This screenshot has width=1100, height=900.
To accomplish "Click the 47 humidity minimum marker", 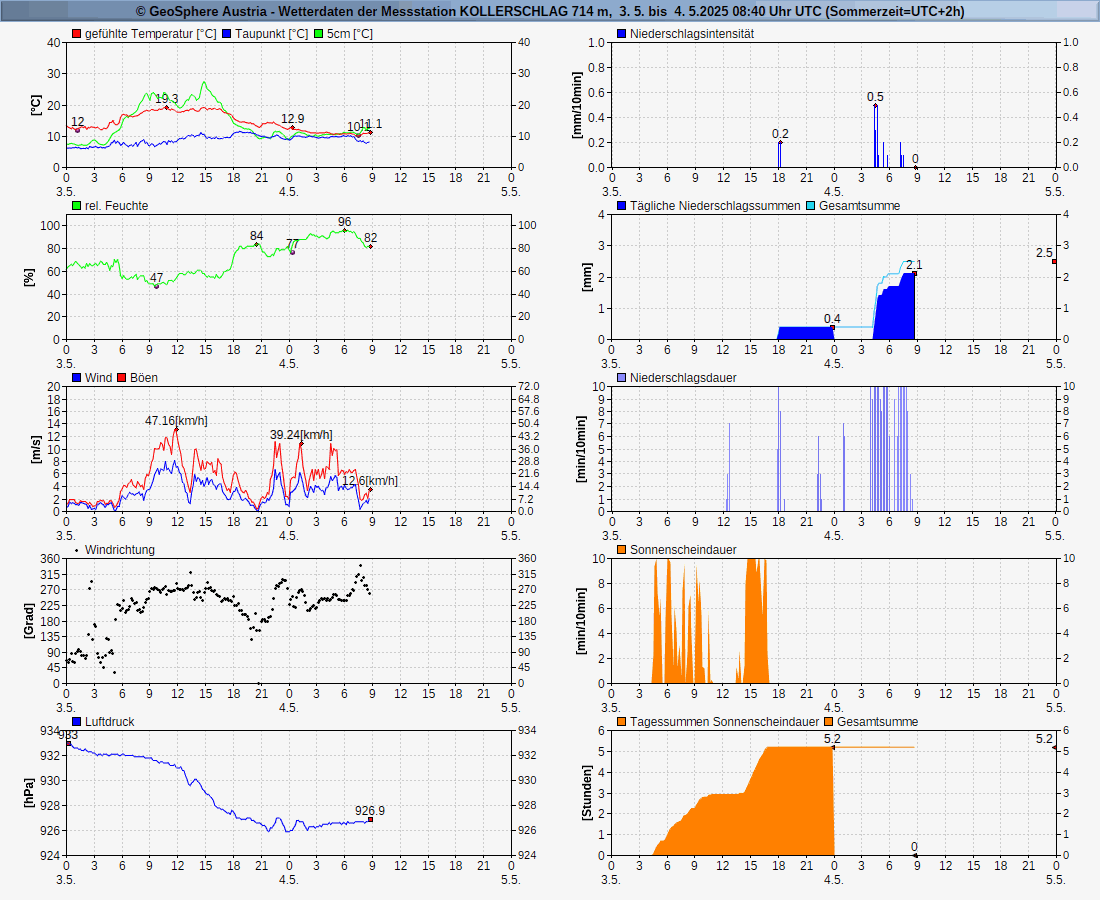I will 156,286.
